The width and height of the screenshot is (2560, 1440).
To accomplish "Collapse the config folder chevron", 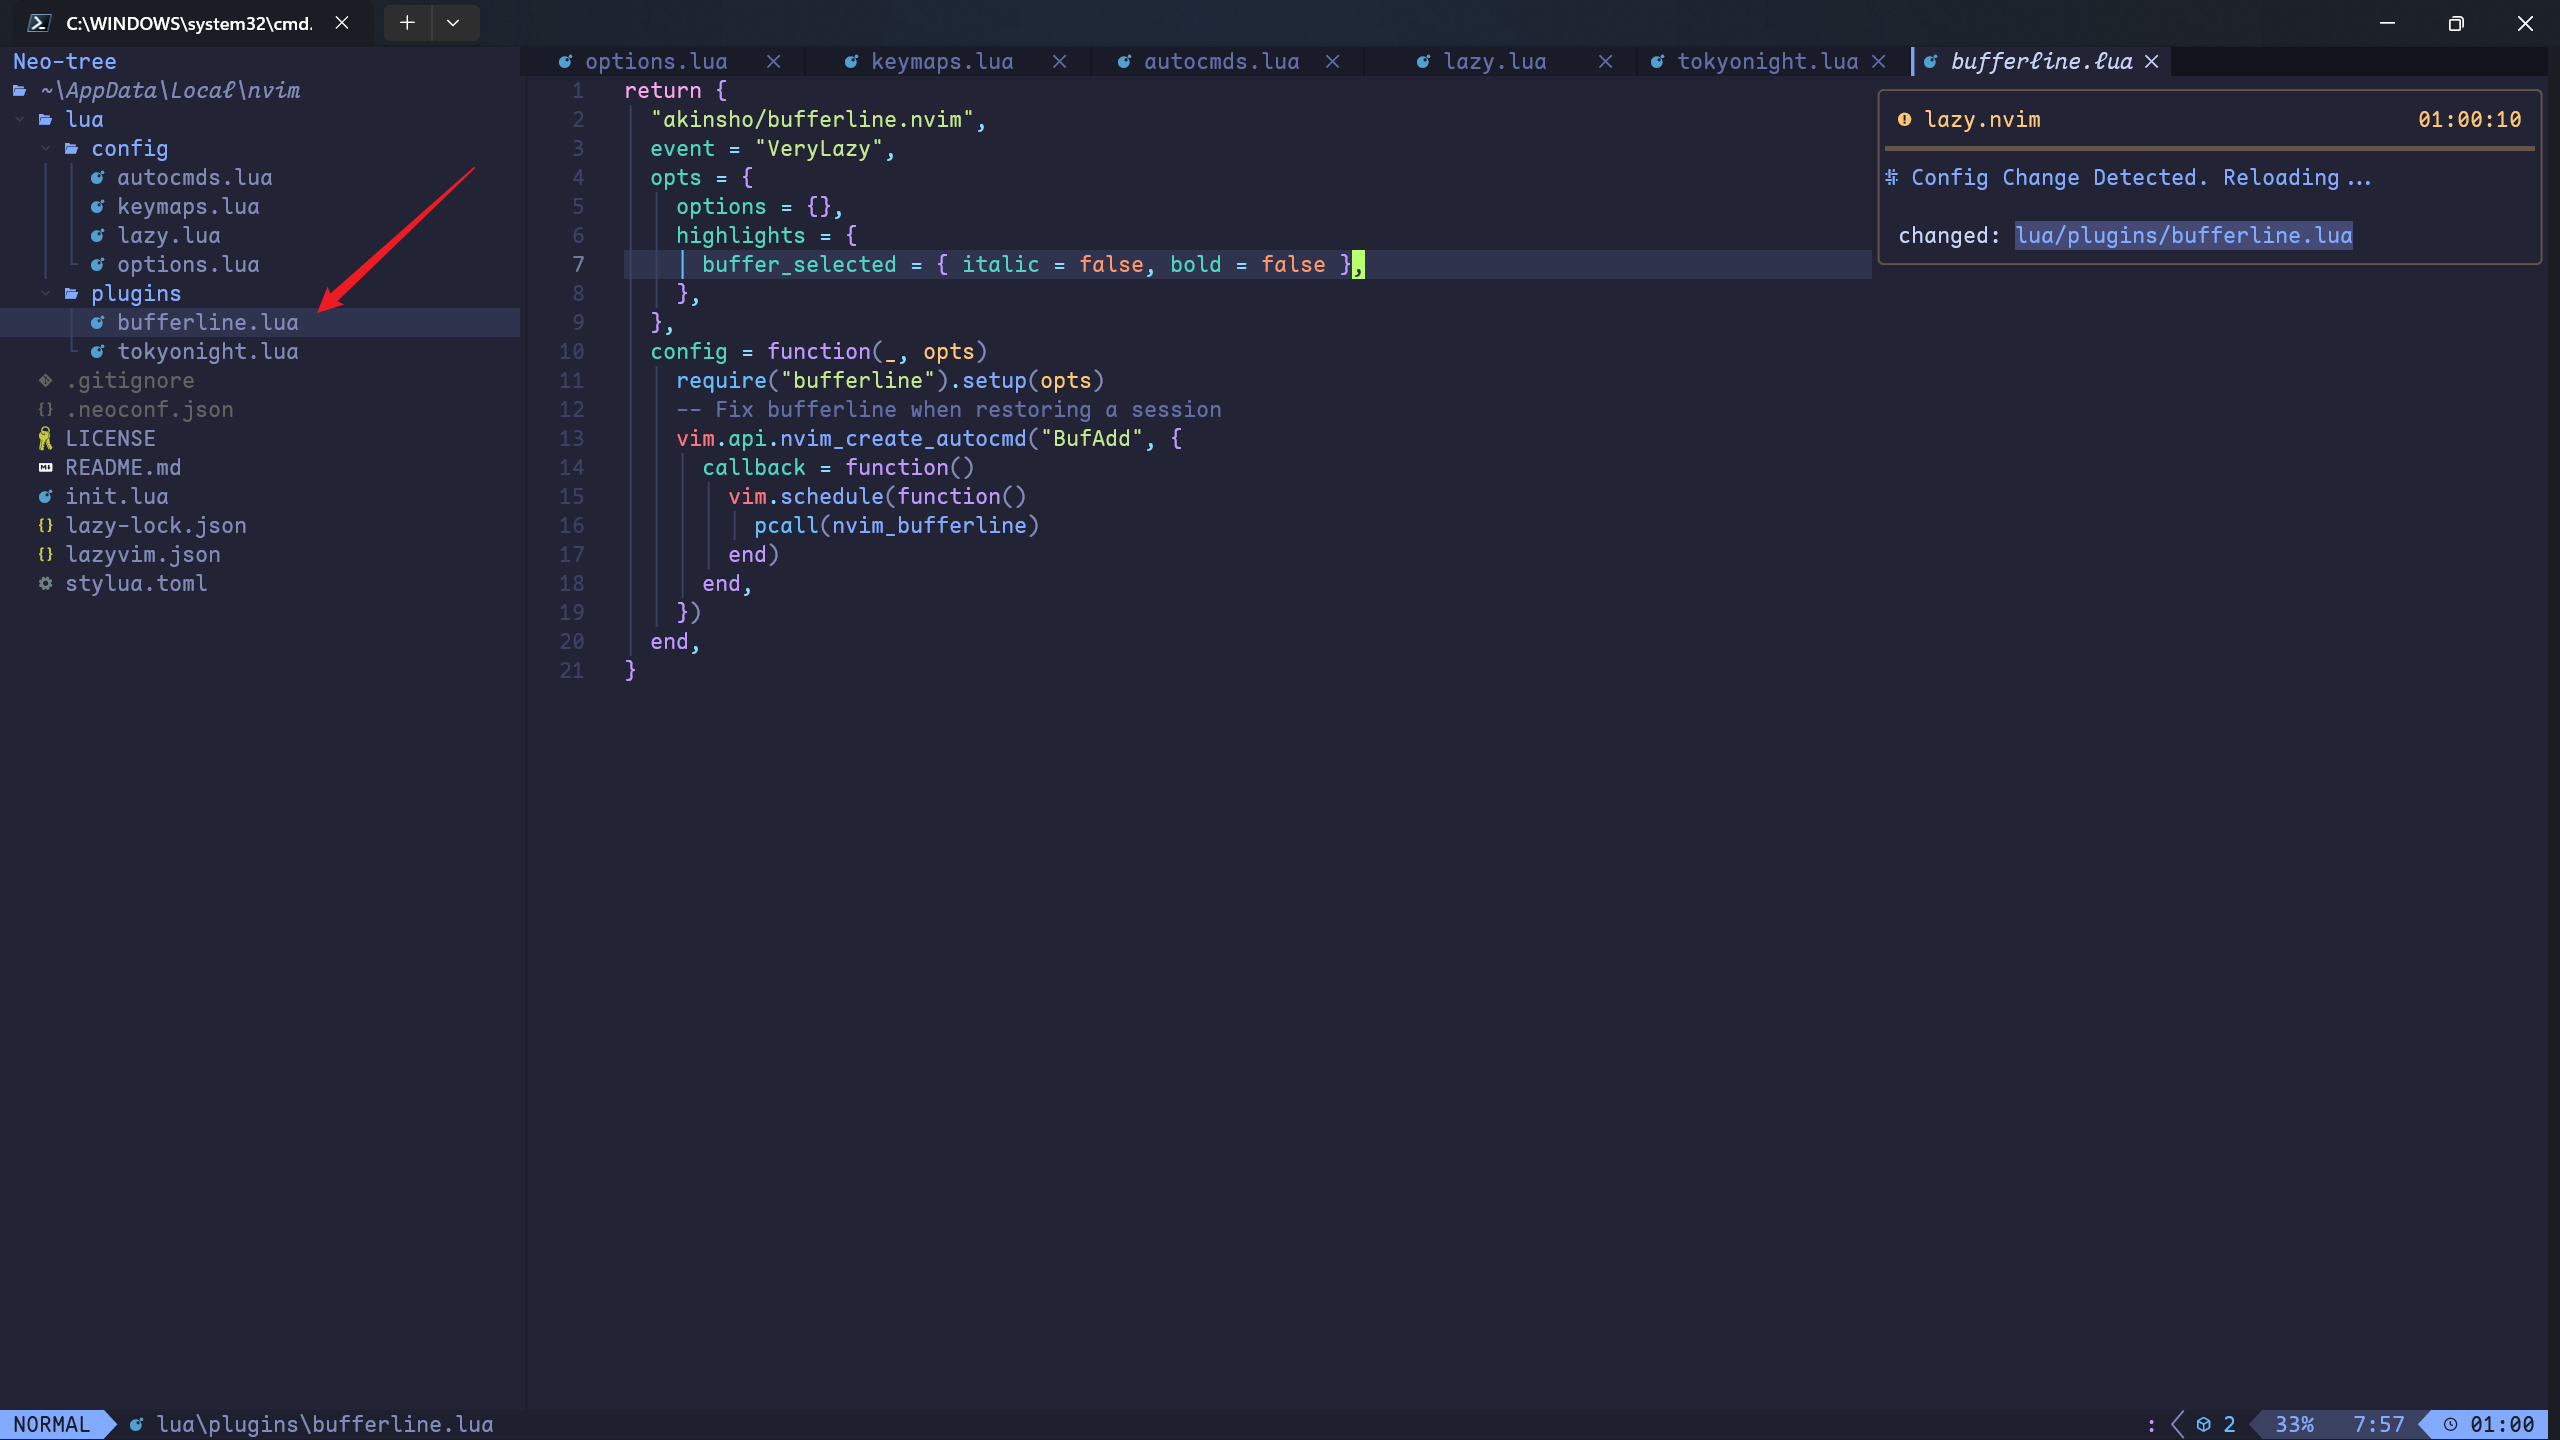I will [x=46, y=149].
